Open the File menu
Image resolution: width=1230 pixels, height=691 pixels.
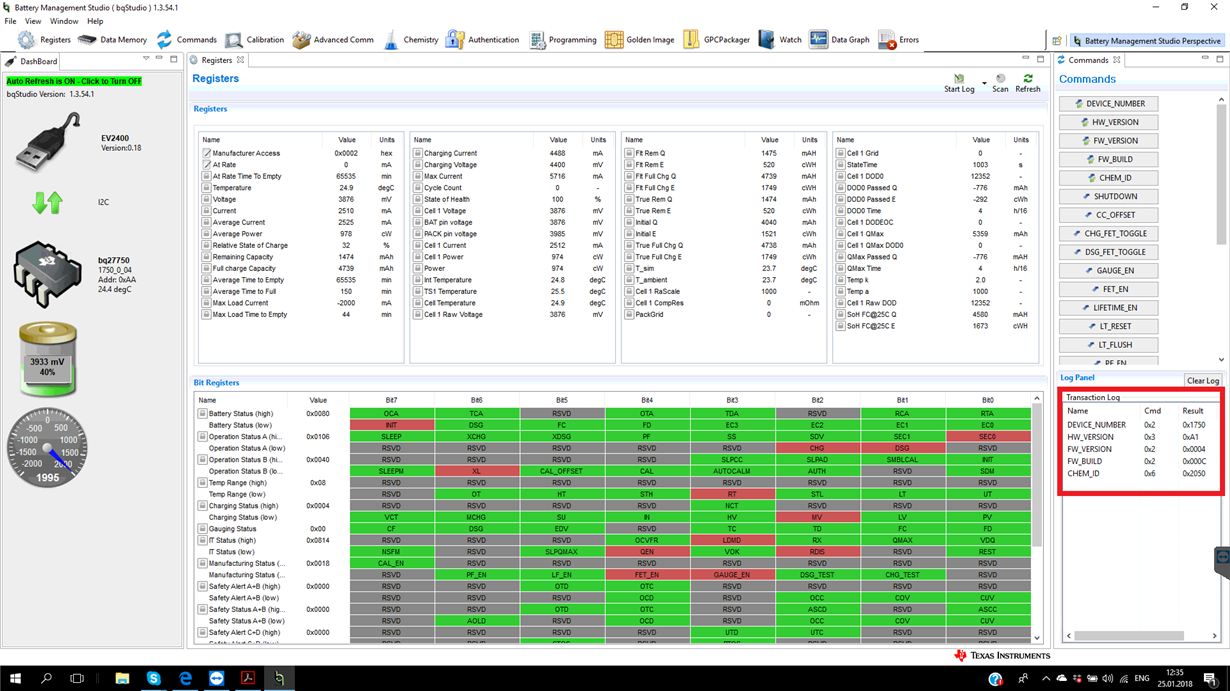tap(10, 21)
